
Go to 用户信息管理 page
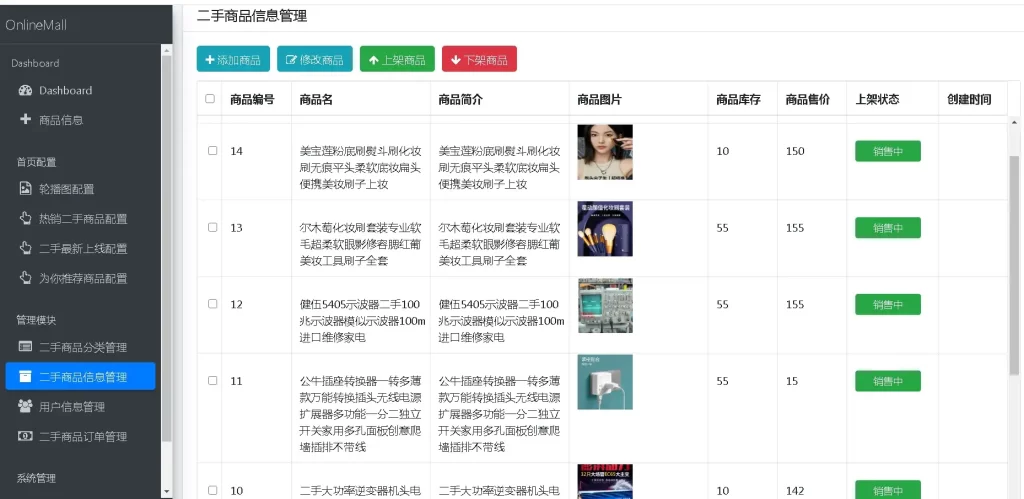[80, 407]
